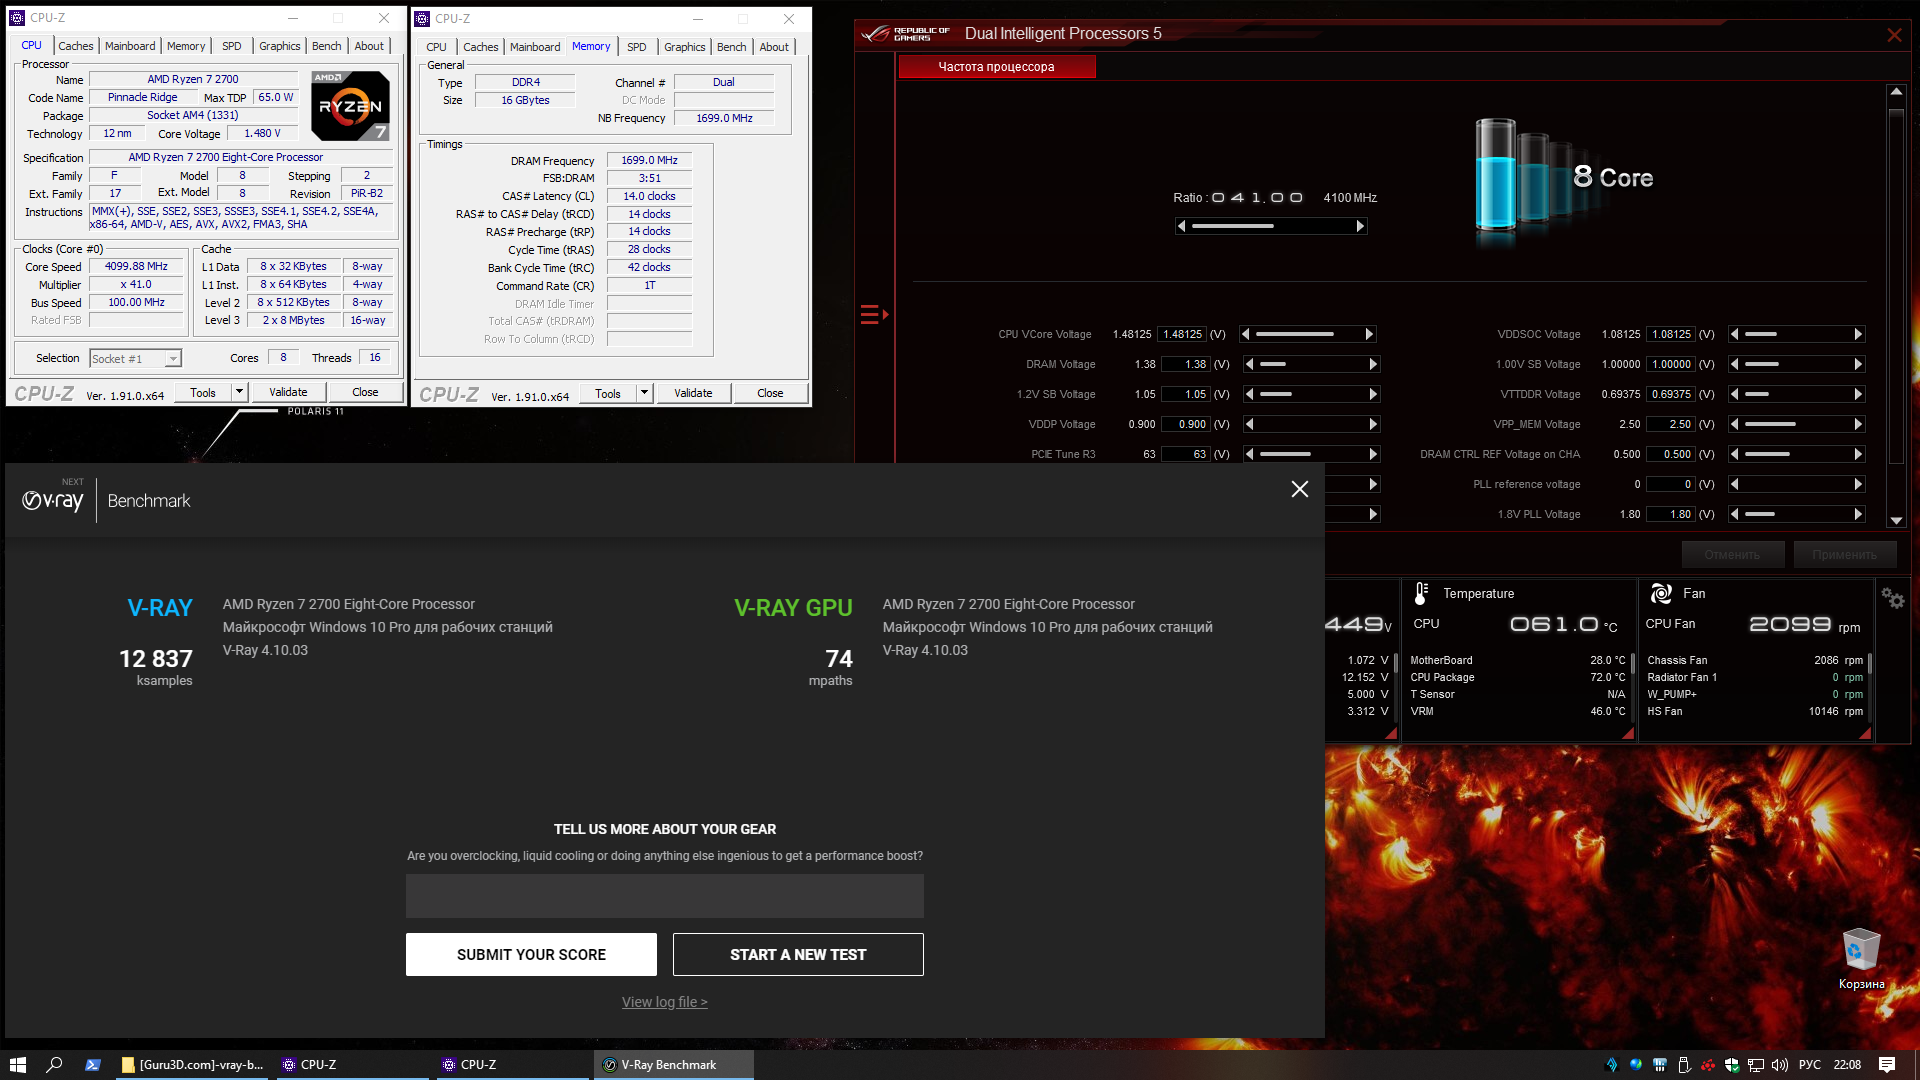1920x1080 pixels.
Task: Click the Fan panel icon
Action: pyautogui.click(x=1661, y=593)
